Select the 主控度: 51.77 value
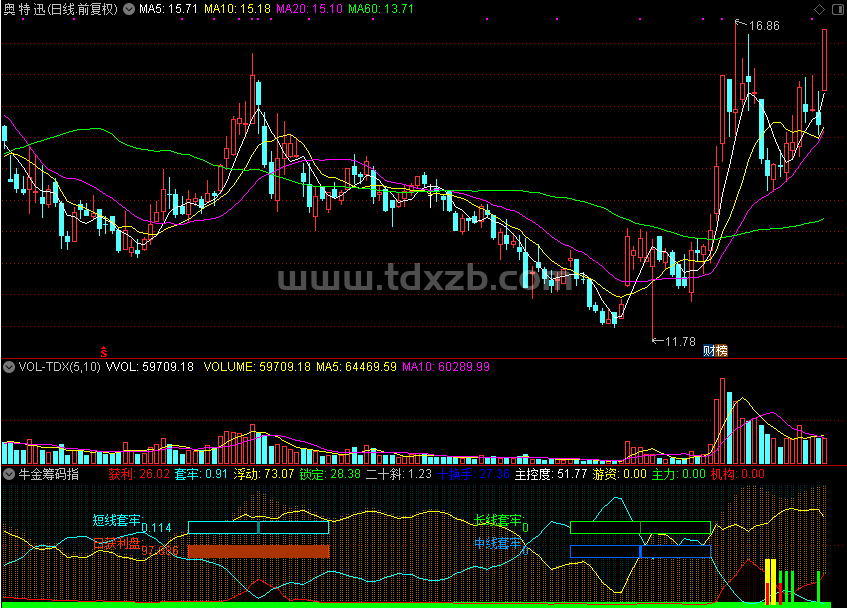This screenshot has width=847, height=608. click(x=551, y=475)
